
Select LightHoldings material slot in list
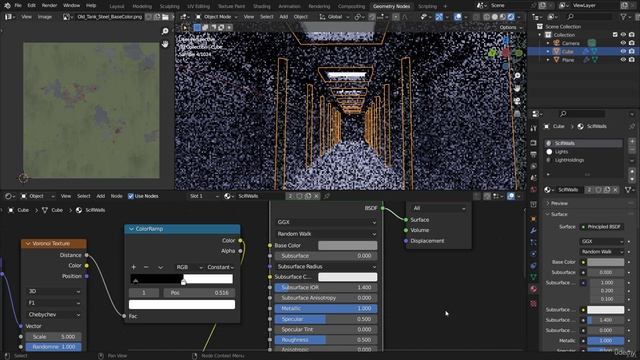[584, 160]
